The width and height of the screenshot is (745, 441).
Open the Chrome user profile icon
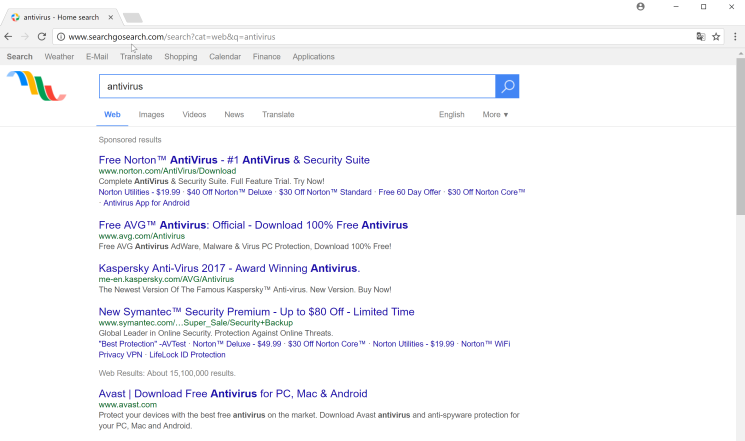(x=640, y=7)
